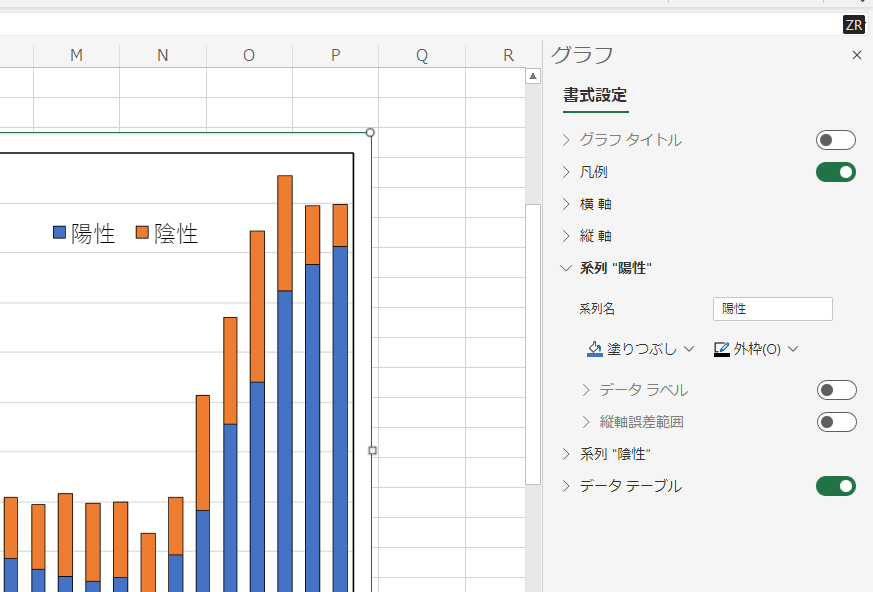Click chart top-right corner handle
873x592 pixels.
[371, 132]
